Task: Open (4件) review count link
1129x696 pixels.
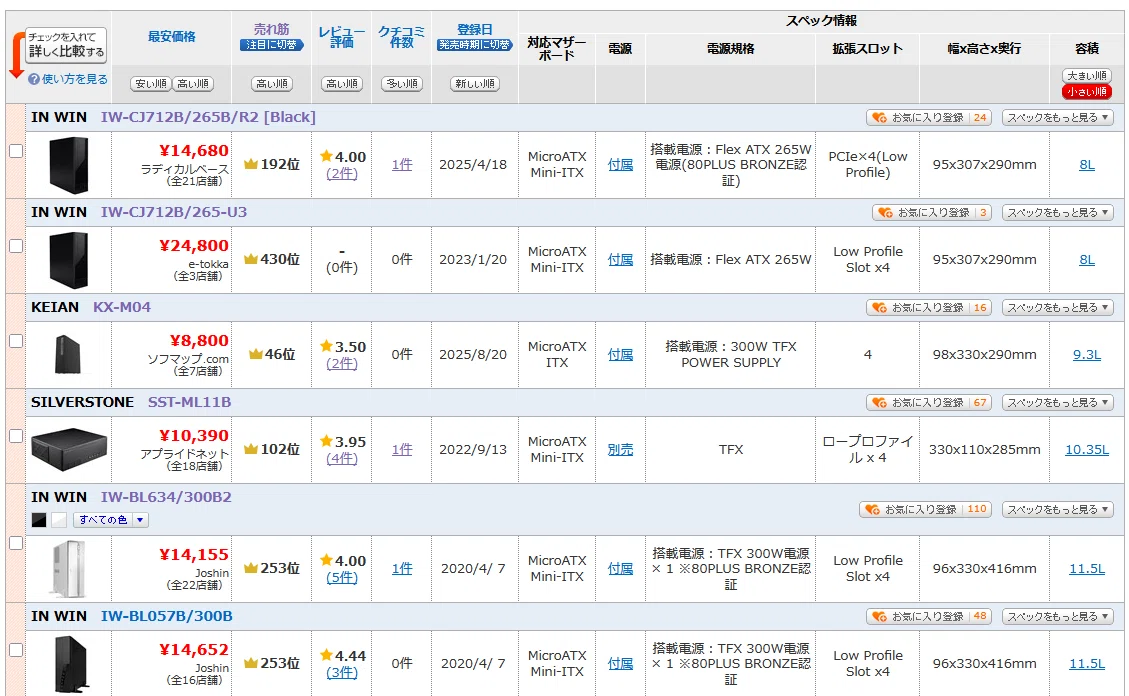Action: click(341, 458)
